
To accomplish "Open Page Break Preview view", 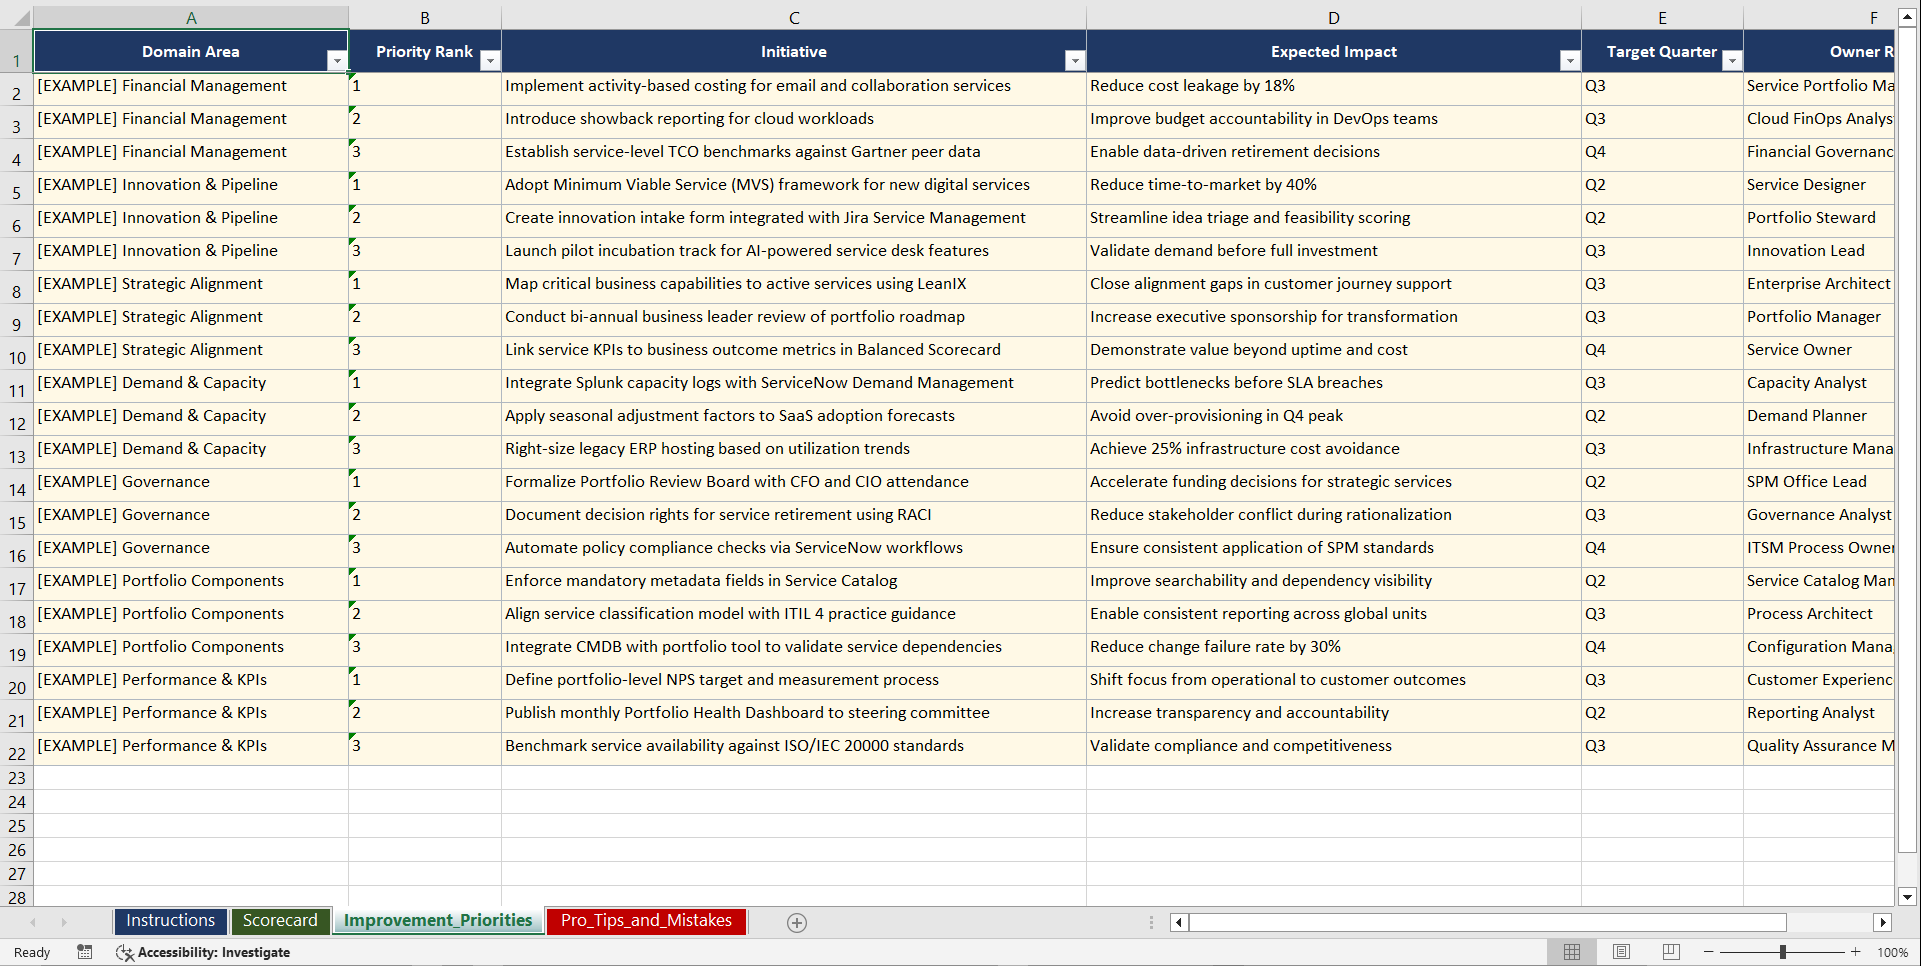I will 1671,952.
